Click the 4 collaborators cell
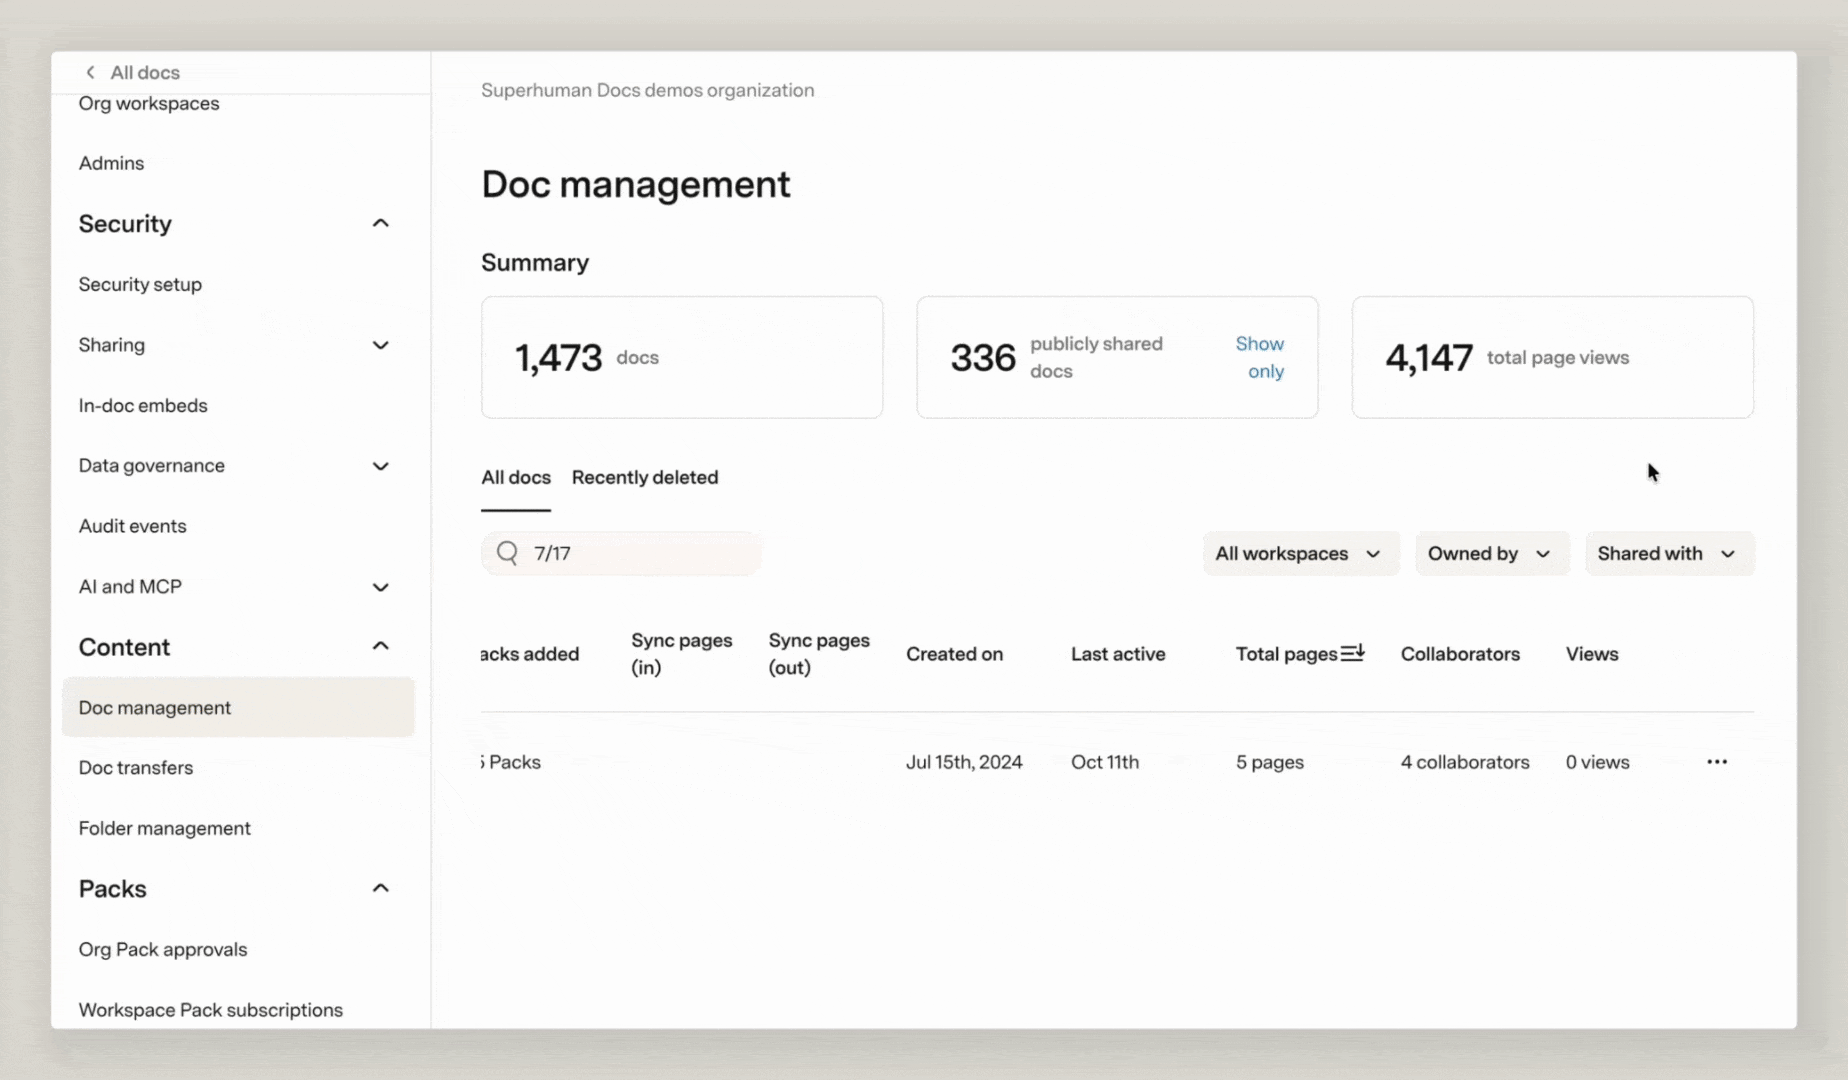This screenshot has height=1080, width=1848. (x=1465, y=762)
